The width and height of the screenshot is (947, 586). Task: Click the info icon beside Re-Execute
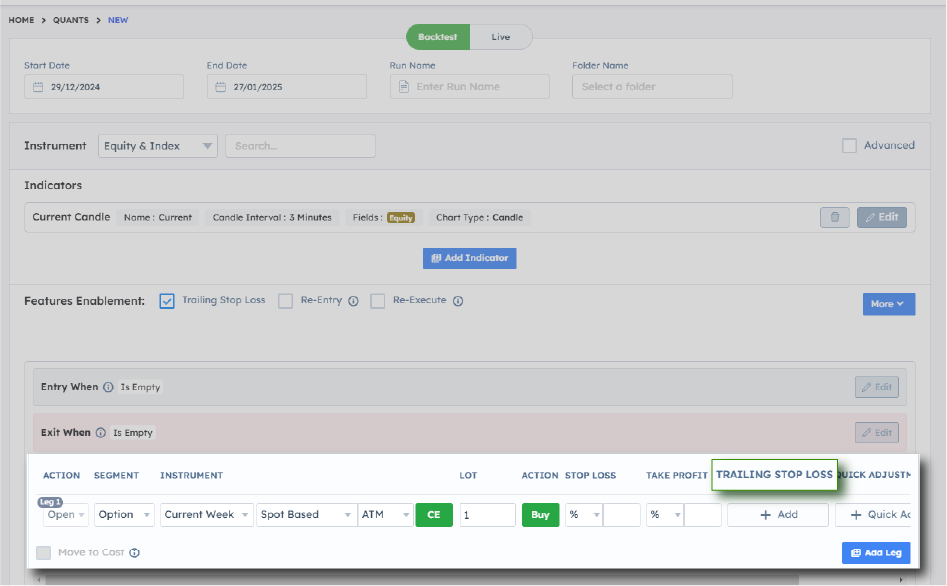point(458,301)
